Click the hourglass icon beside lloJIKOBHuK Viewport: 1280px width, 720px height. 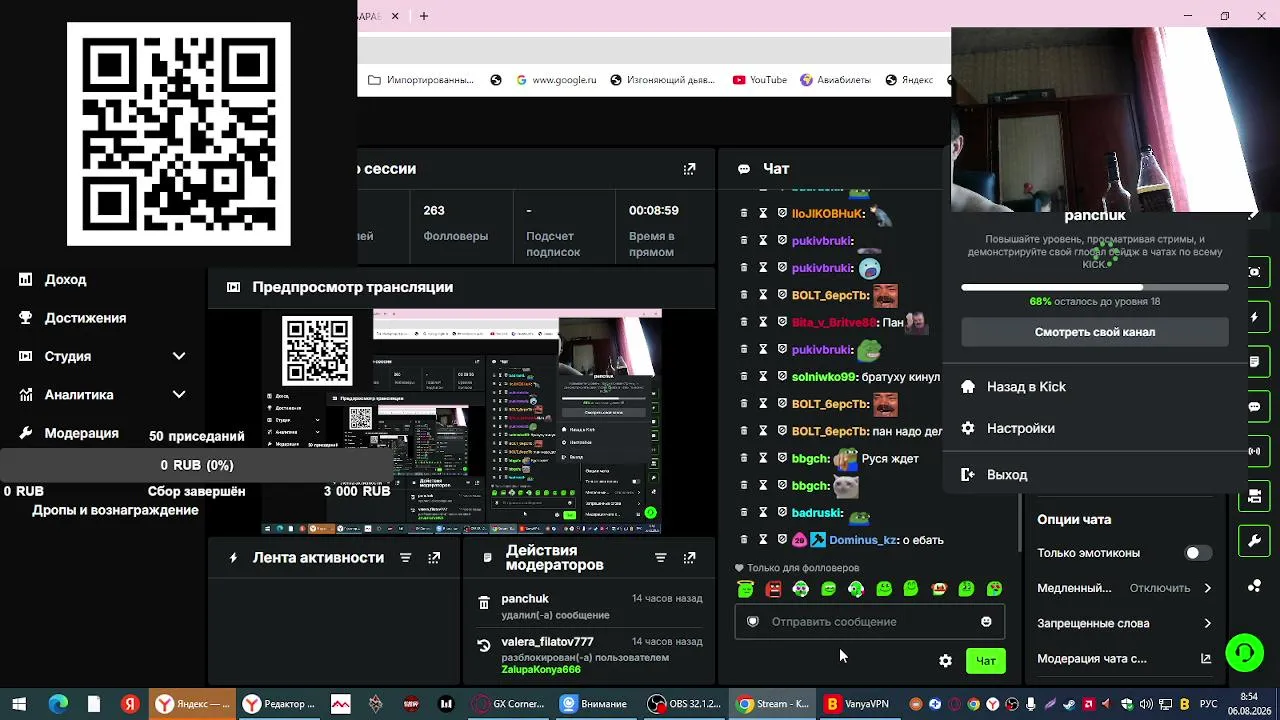(x=763, y=213)
